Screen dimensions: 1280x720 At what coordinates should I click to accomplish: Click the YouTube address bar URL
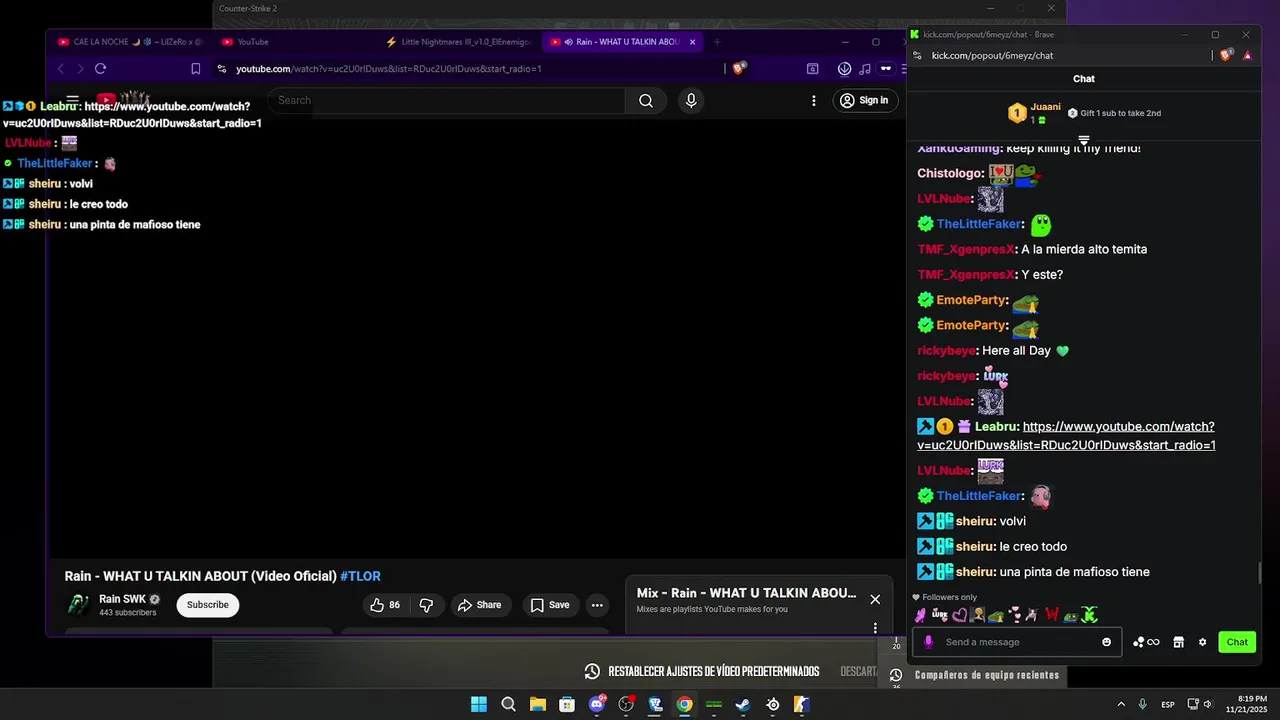(x=389, y=69)
